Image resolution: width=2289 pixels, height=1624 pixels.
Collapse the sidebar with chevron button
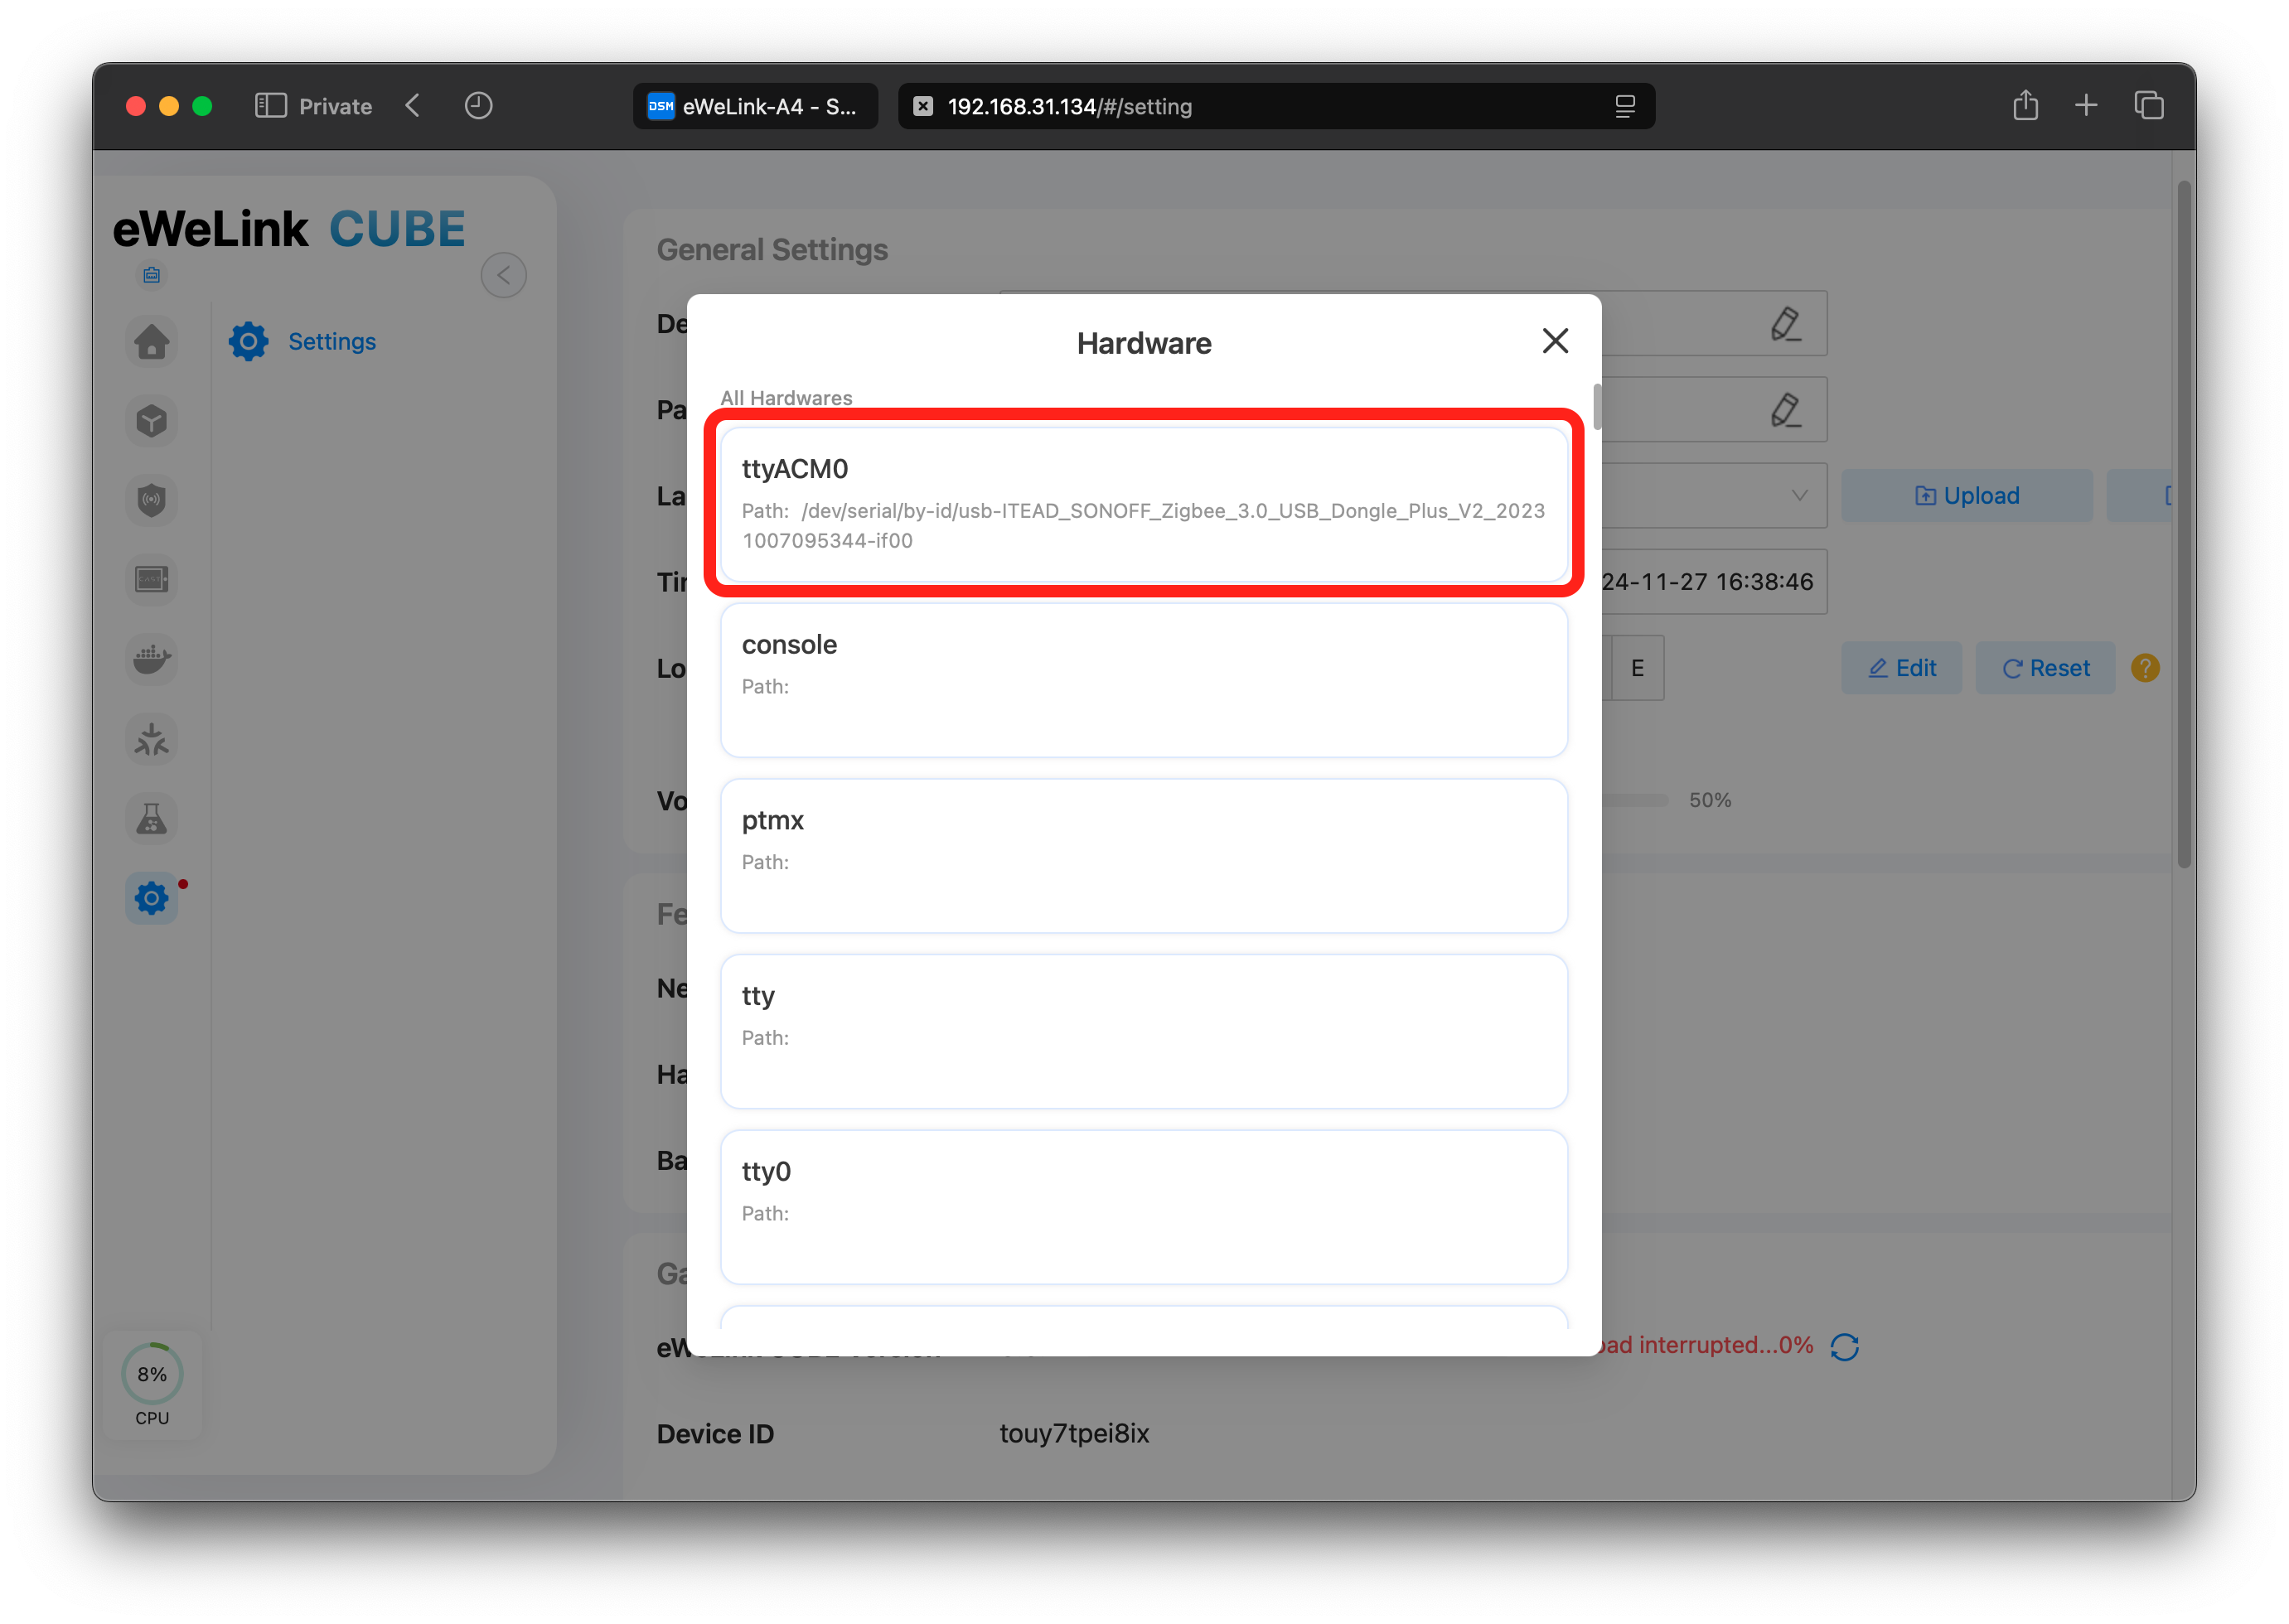point(503,275)
